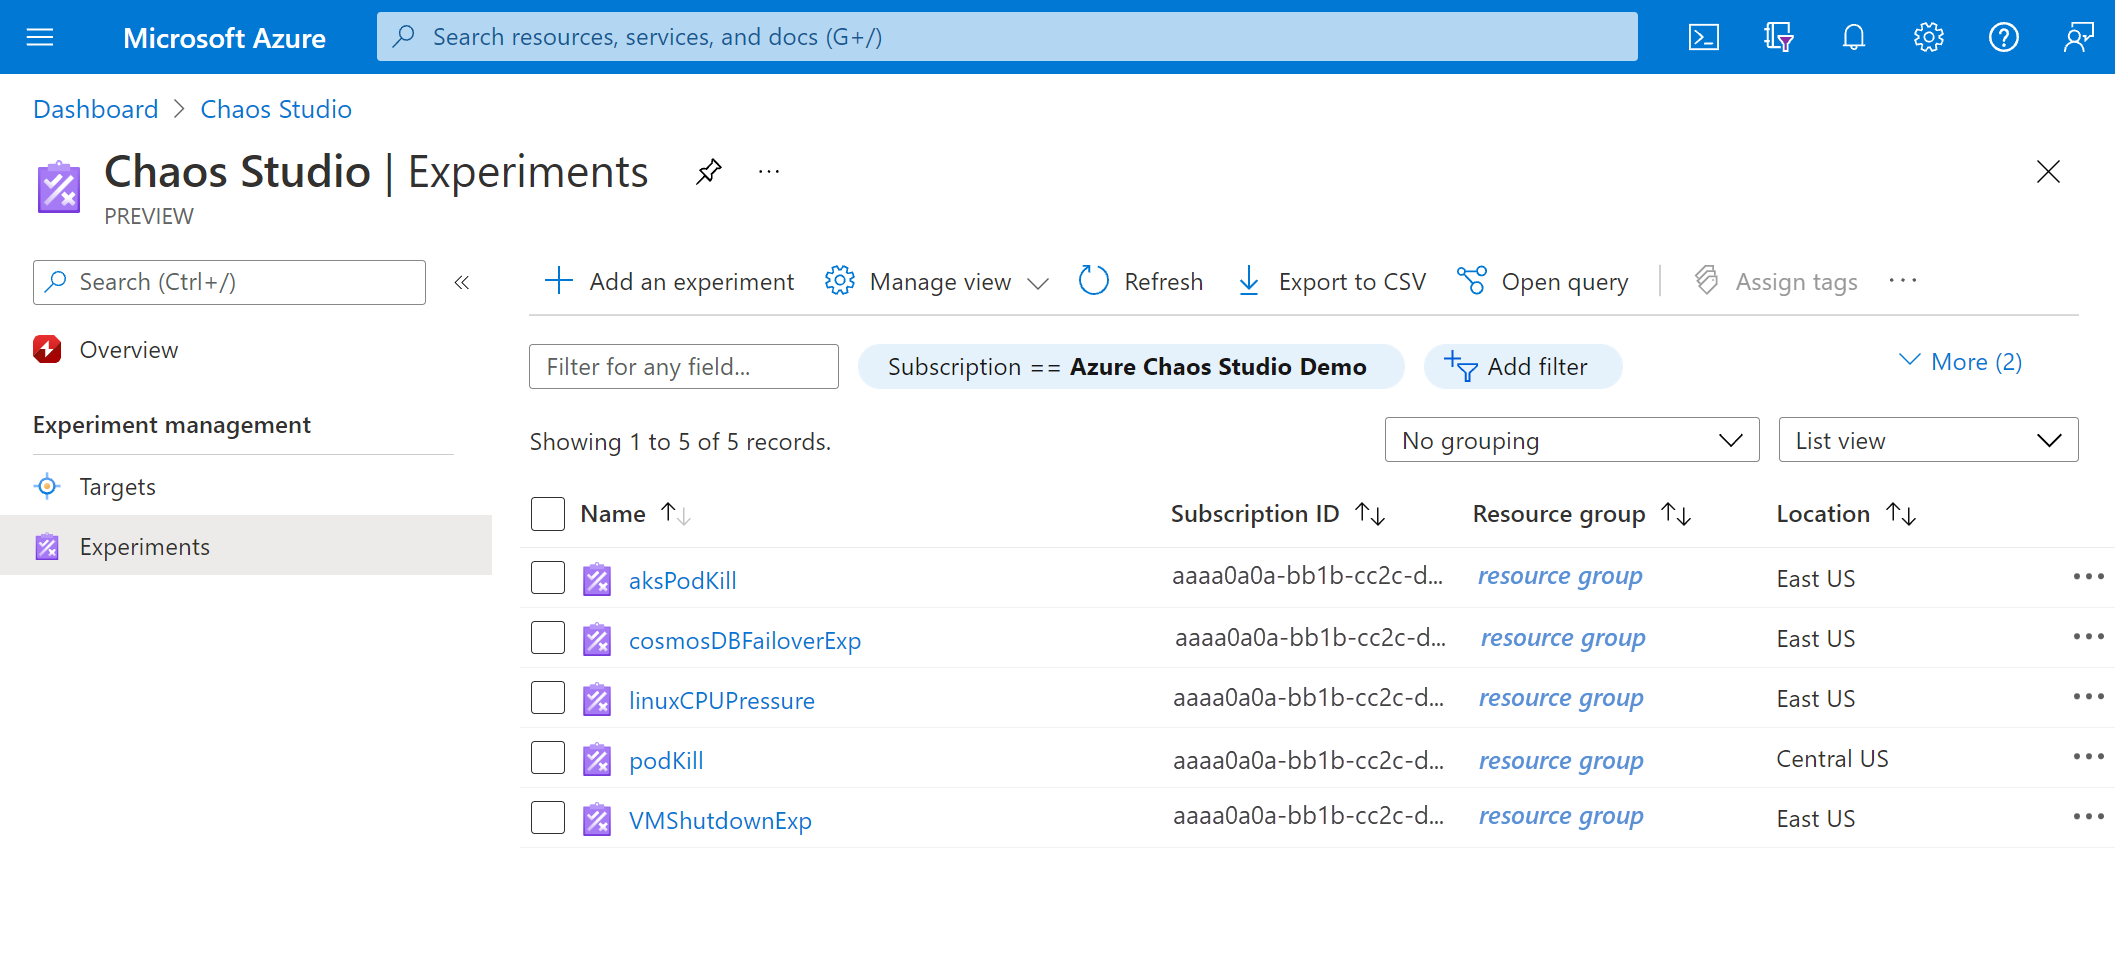The width and height of the screenshot is (2115, 964).
Task: Select all experiments via header checkbox
Action: click(547, 513)
